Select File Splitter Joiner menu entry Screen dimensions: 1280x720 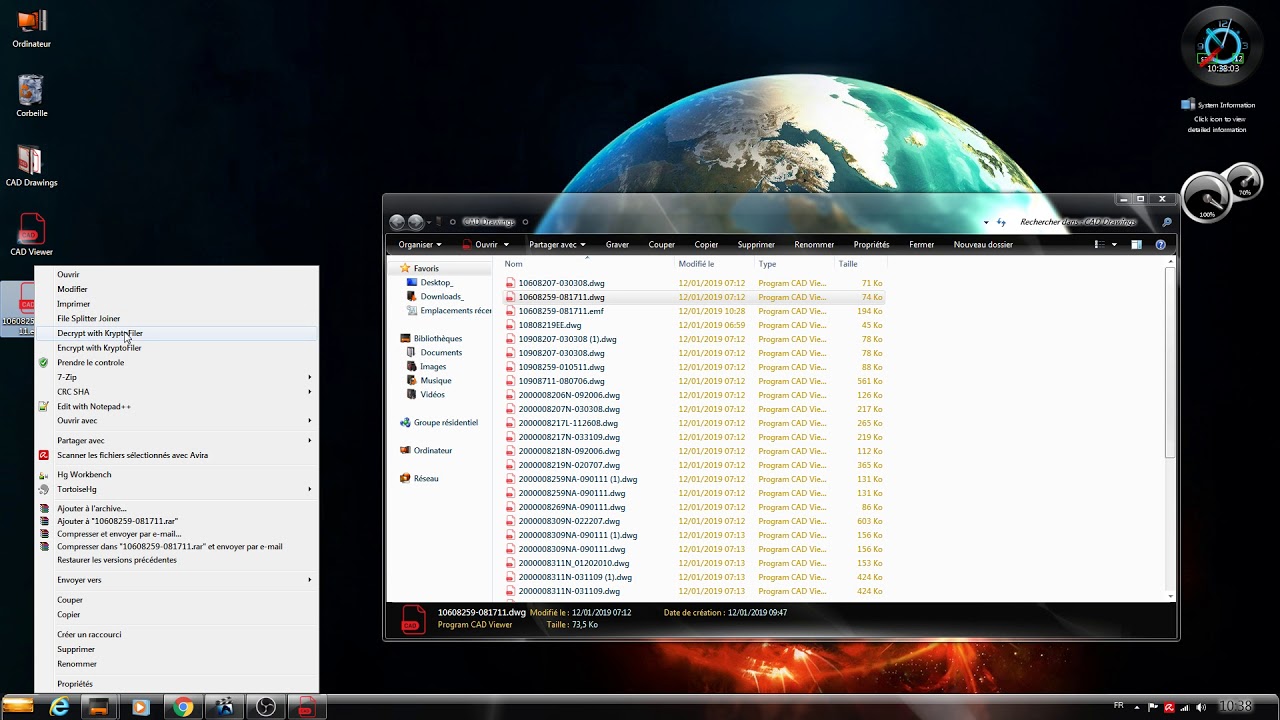[177, 318]
